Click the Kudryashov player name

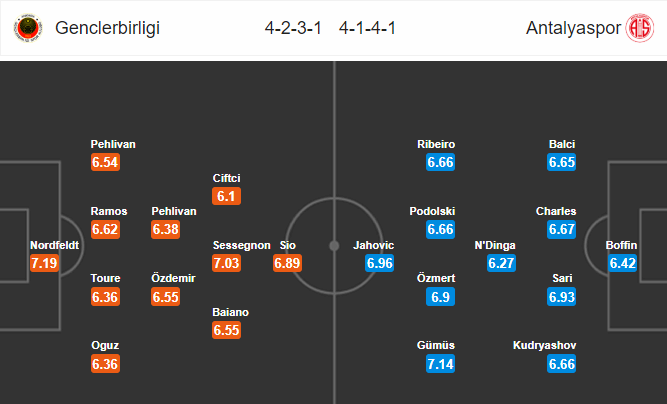[544, 345]
